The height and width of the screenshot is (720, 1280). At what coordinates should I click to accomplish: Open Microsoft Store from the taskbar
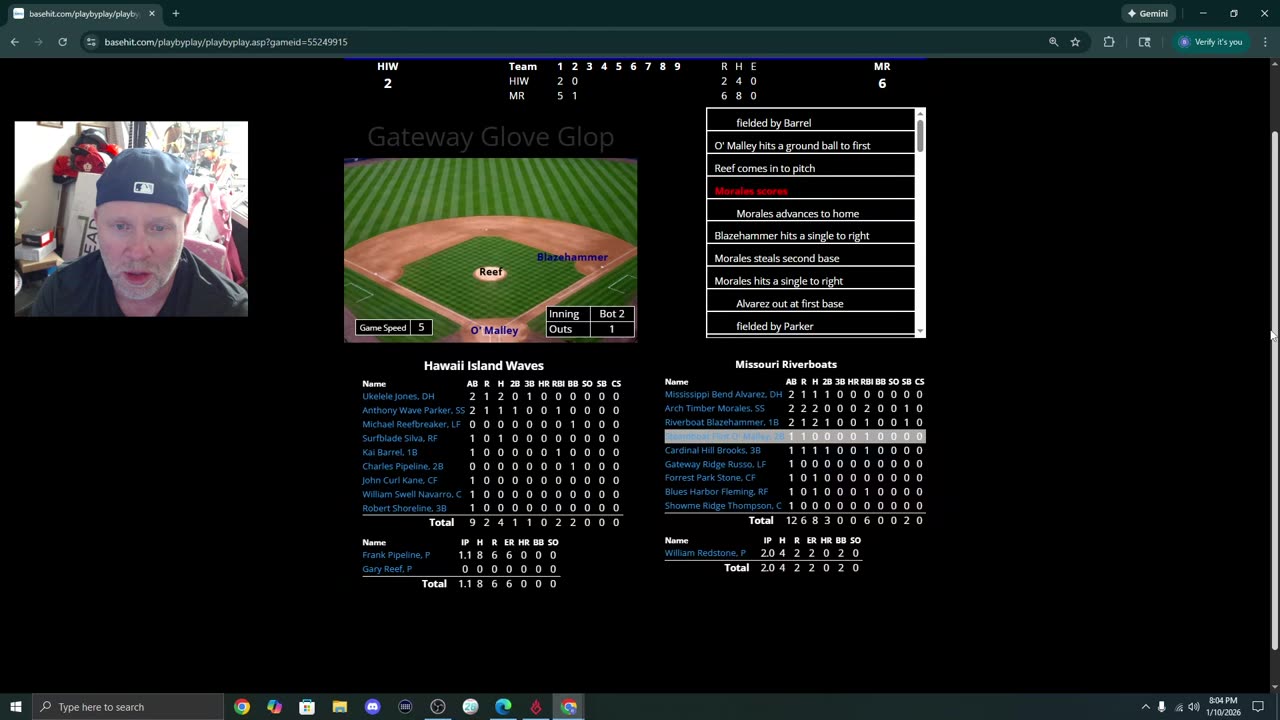[x=307, y=707]
